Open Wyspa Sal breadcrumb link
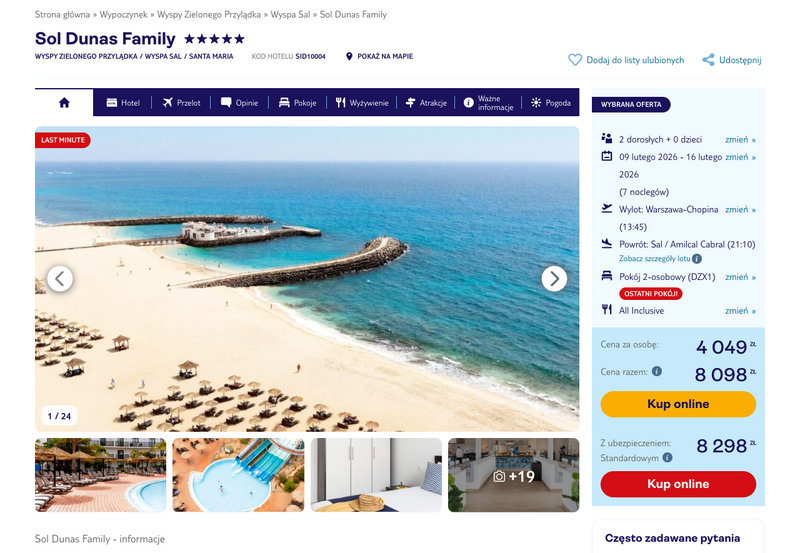Image resolution: width=800 pixels, height=553 pixels. coord(290,14)
